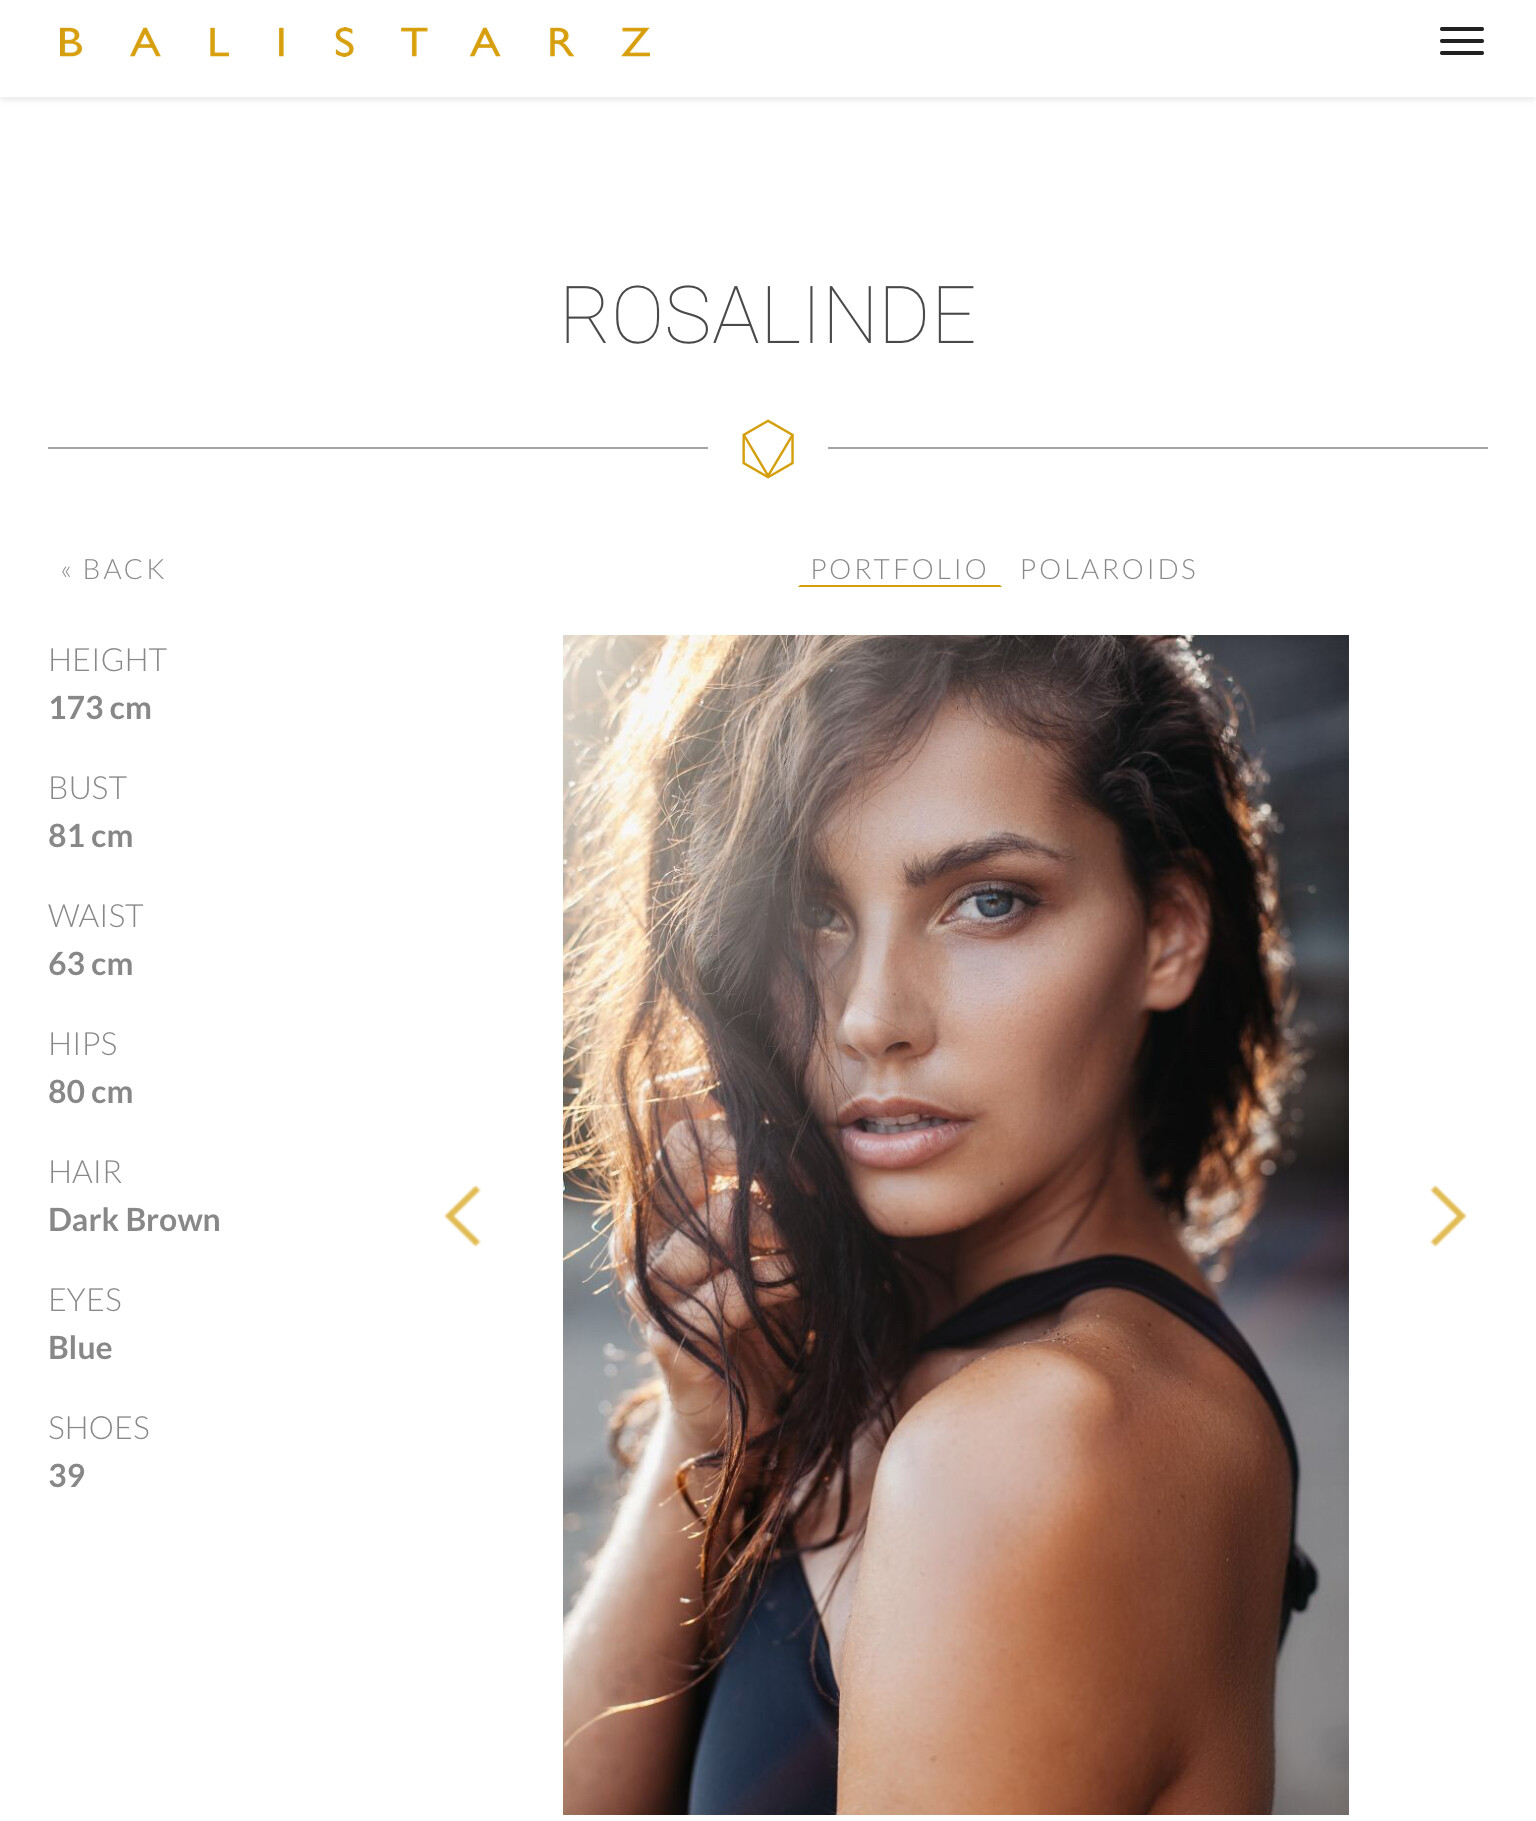Click the BALISTARZ logo
The width and height of the screenshot is (1536, 1821).
pos(355,43)
